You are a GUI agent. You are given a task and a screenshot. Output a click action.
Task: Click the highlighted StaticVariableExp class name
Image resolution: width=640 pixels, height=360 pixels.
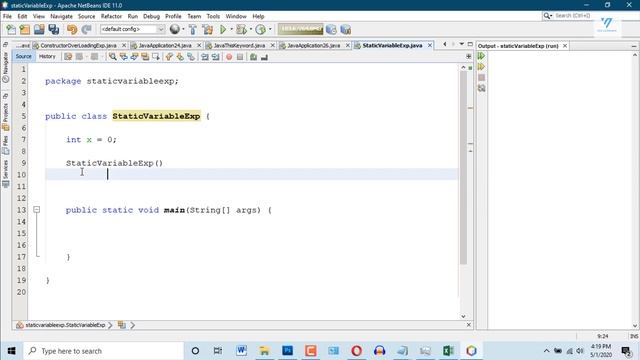156,116
